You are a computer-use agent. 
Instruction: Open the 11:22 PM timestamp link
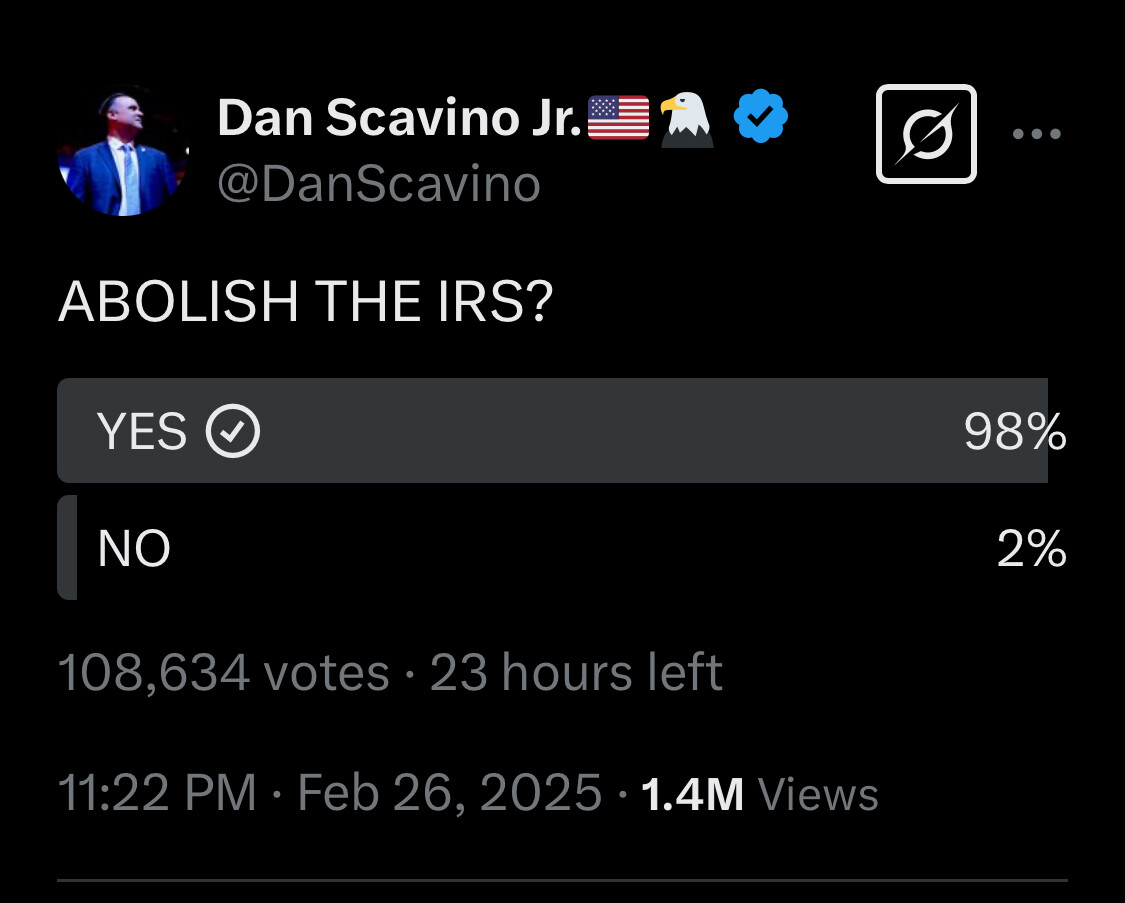click(157, 793)
